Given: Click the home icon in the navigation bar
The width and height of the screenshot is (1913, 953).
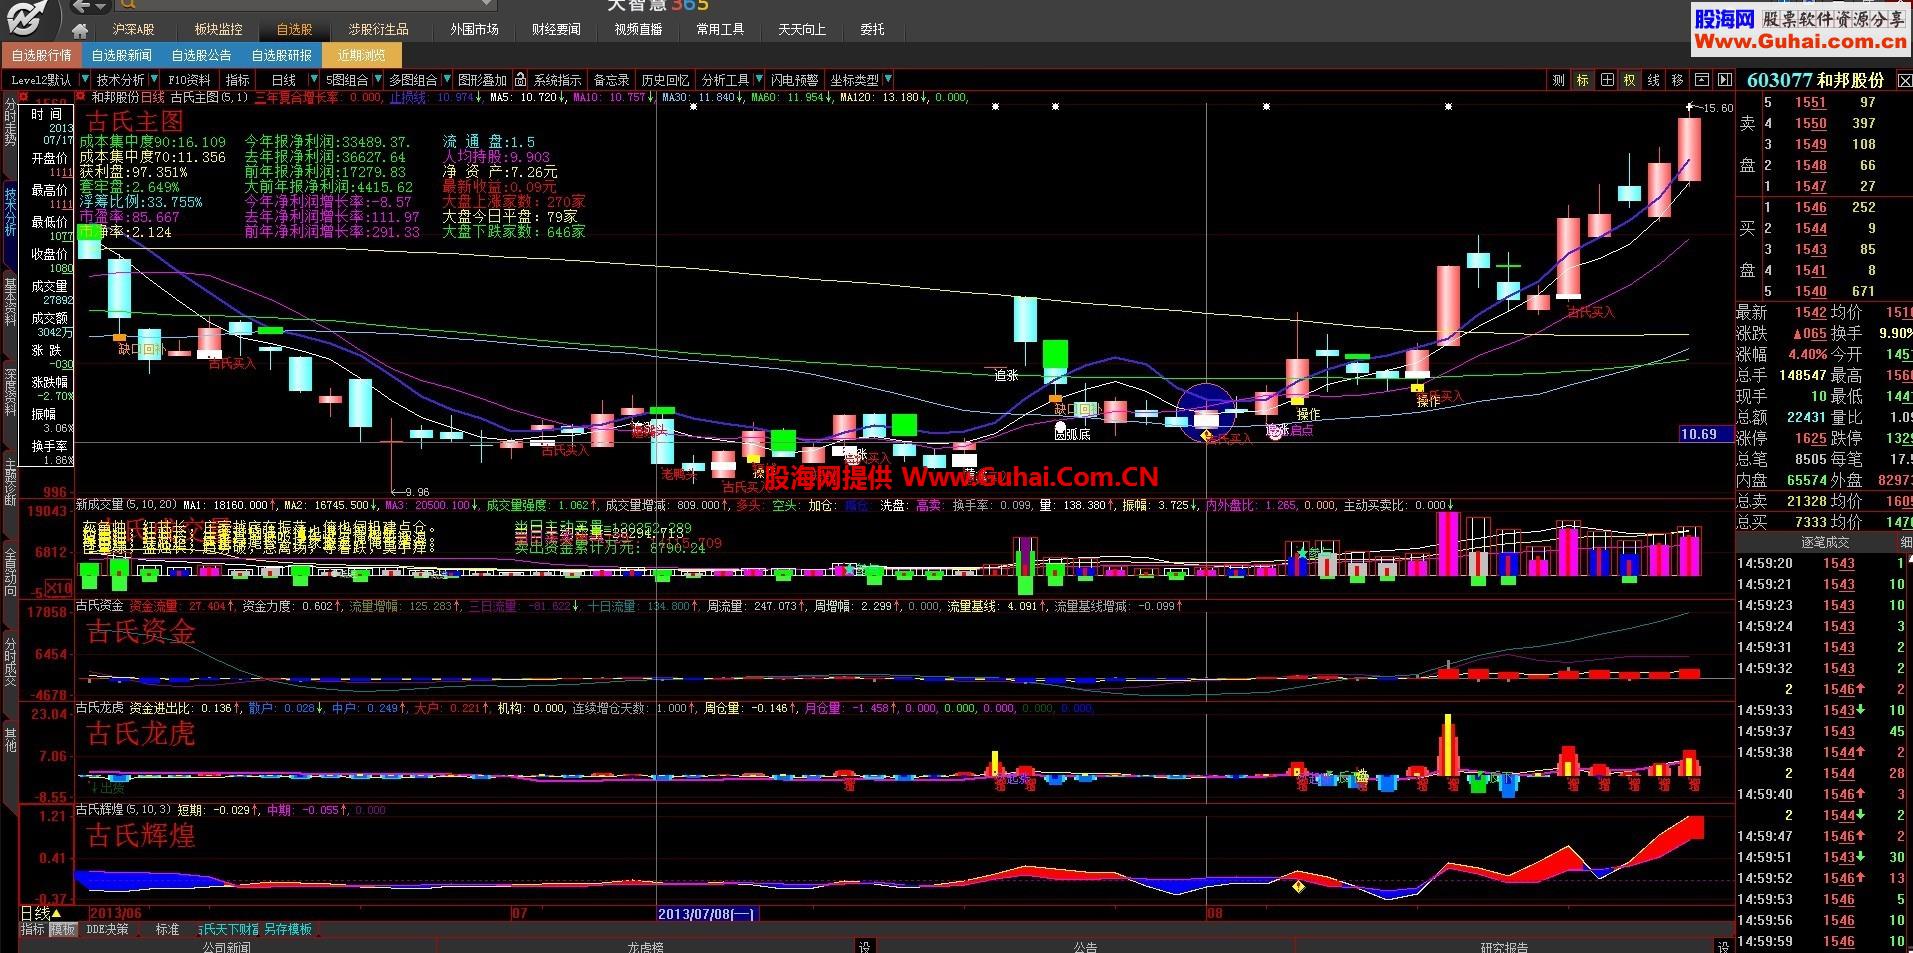Looking at the screenshot, I should click(x=81, y=30).
